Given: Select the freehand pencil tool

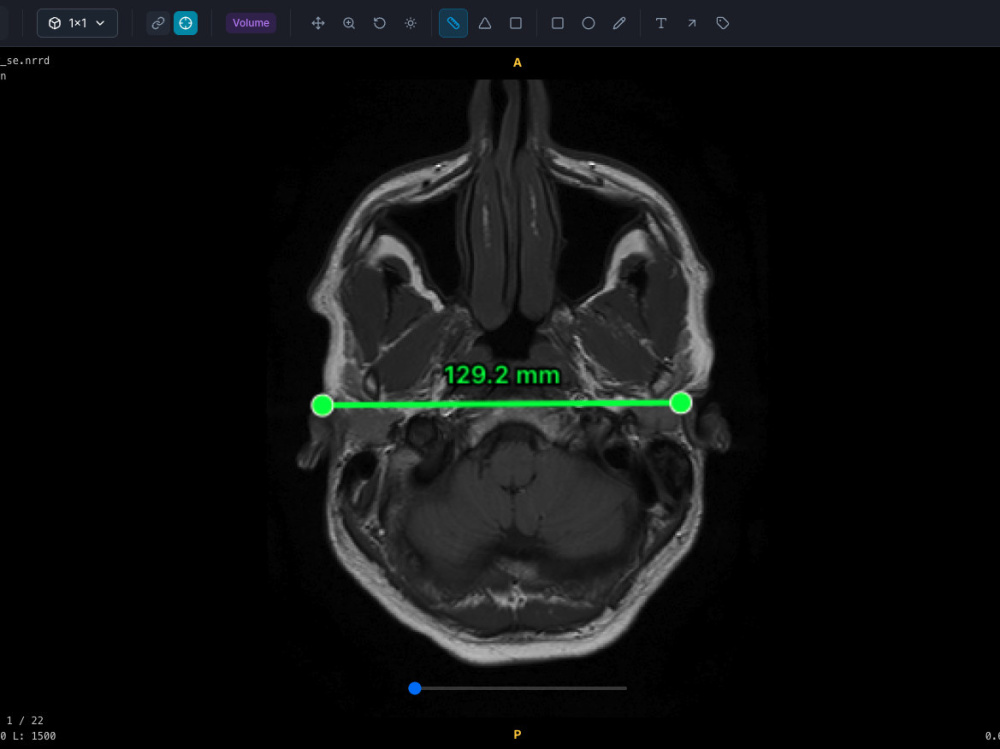Looking at the screenshot, I should 619,23.
